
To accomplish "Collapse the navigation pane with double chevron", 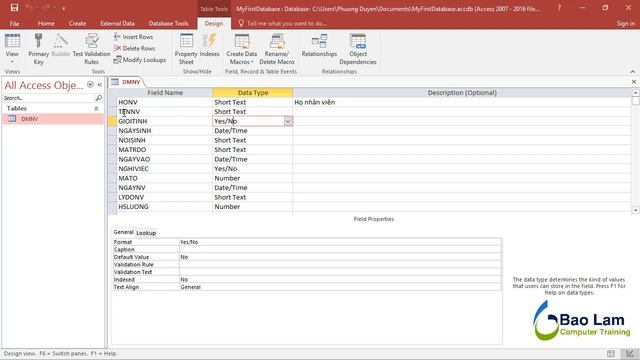I will [x=100, y=85].
